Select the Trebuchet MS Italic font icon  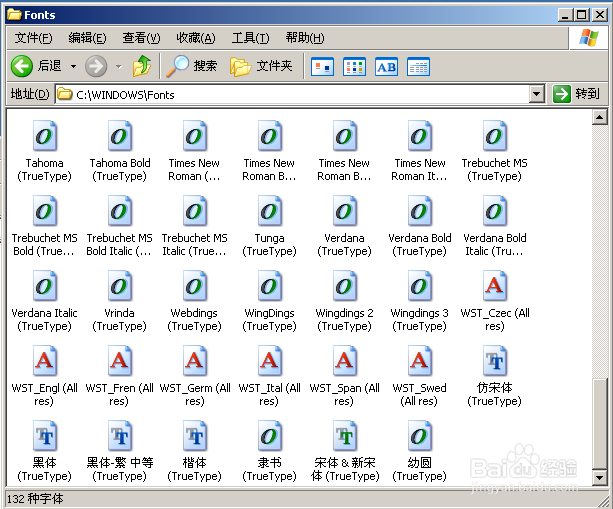point(195,211)
